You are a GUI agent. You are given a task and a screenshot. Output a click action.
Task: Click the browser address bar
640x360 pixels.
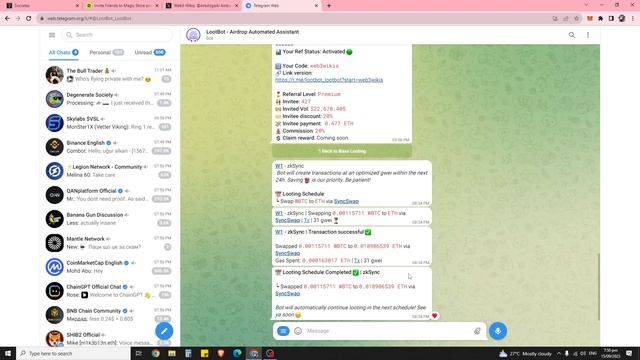294,18
